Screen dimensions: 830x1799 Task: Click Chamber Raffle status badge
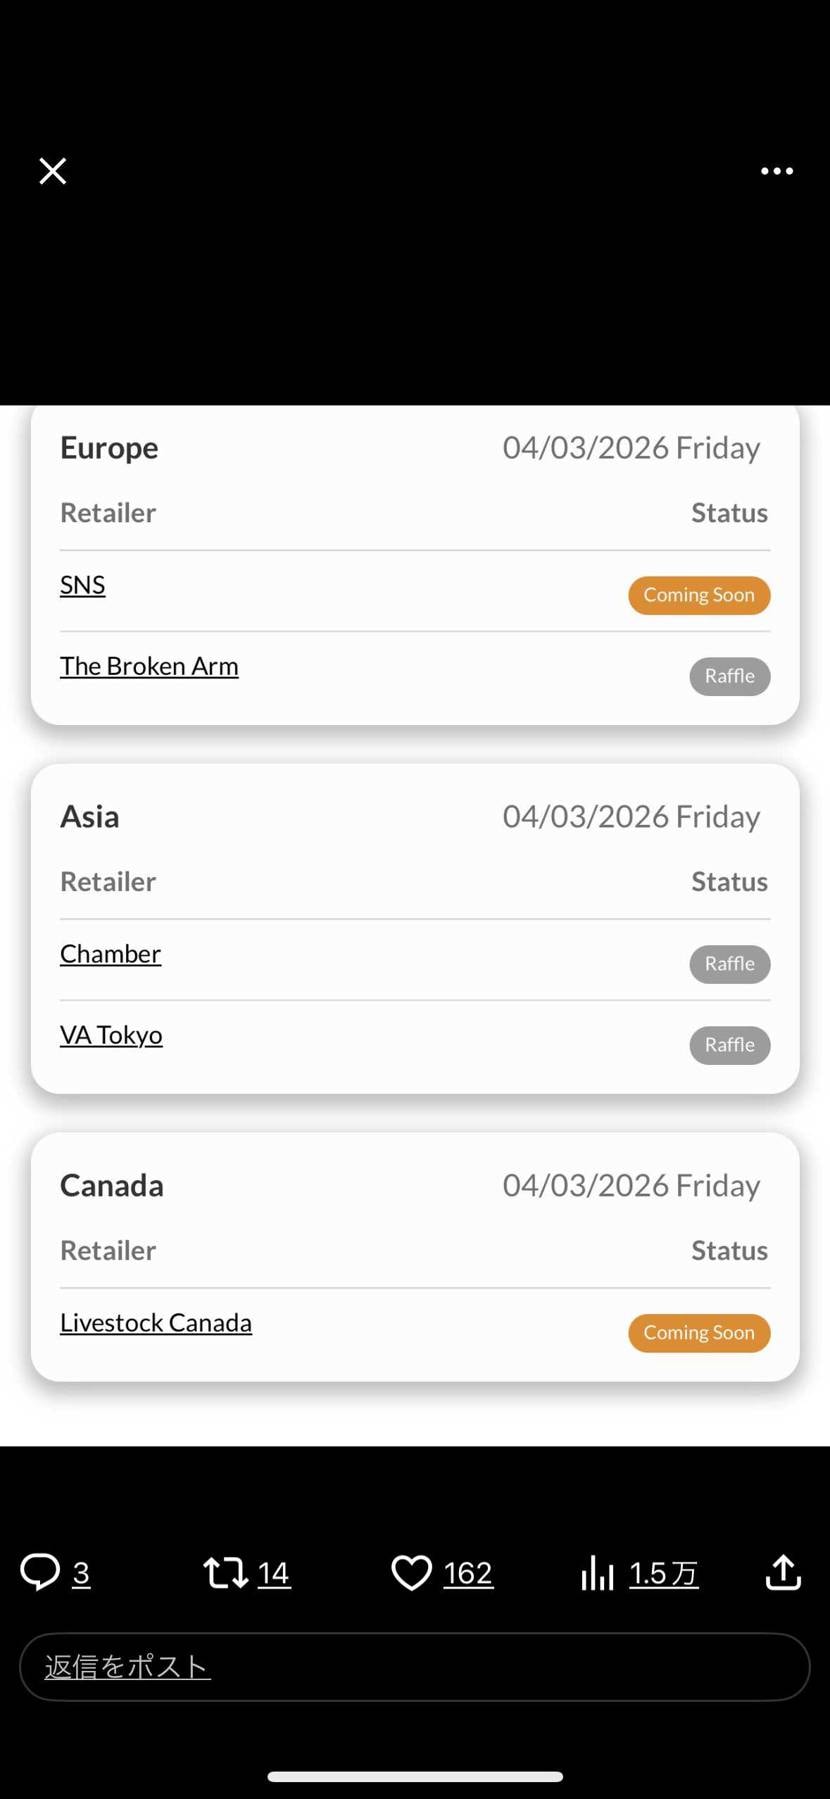pyautogui.click(x=730, y=964)
